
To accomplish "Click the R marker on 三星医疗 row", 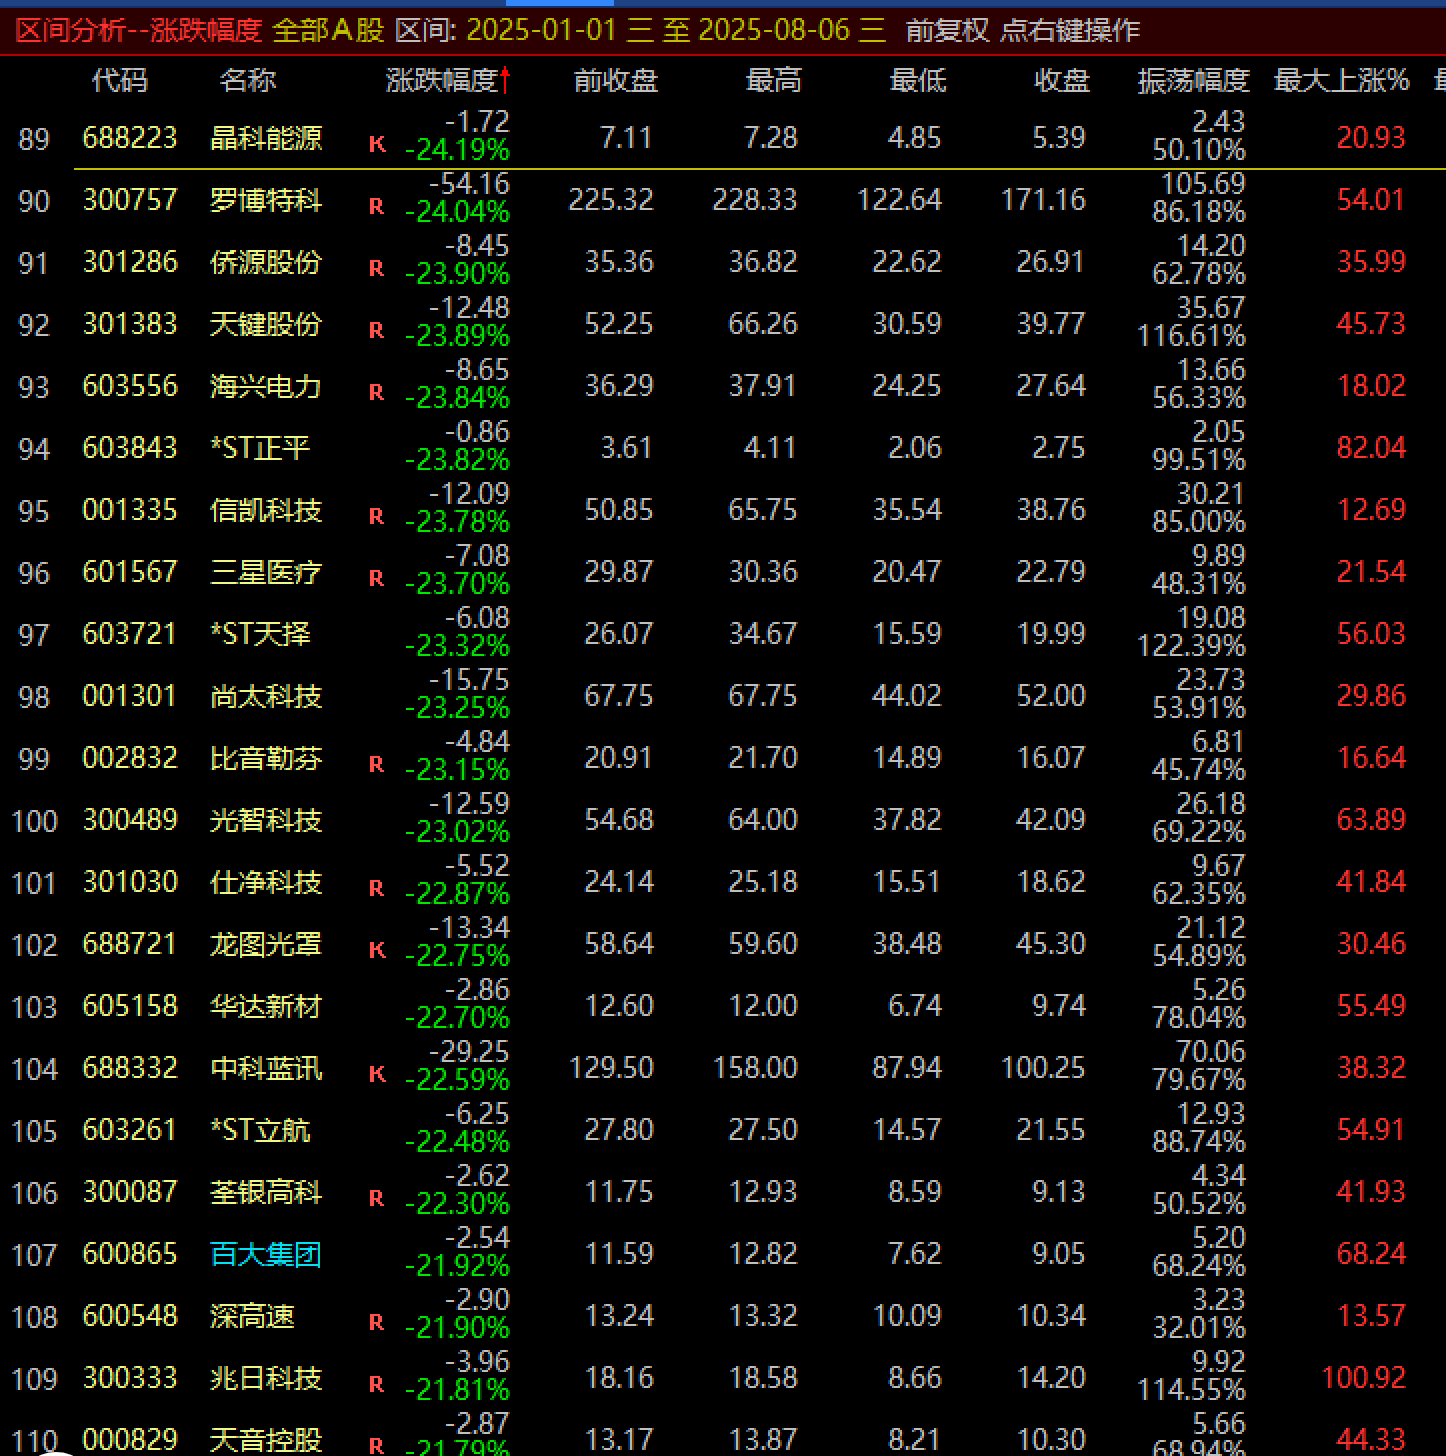I will (x=377, y=578).
